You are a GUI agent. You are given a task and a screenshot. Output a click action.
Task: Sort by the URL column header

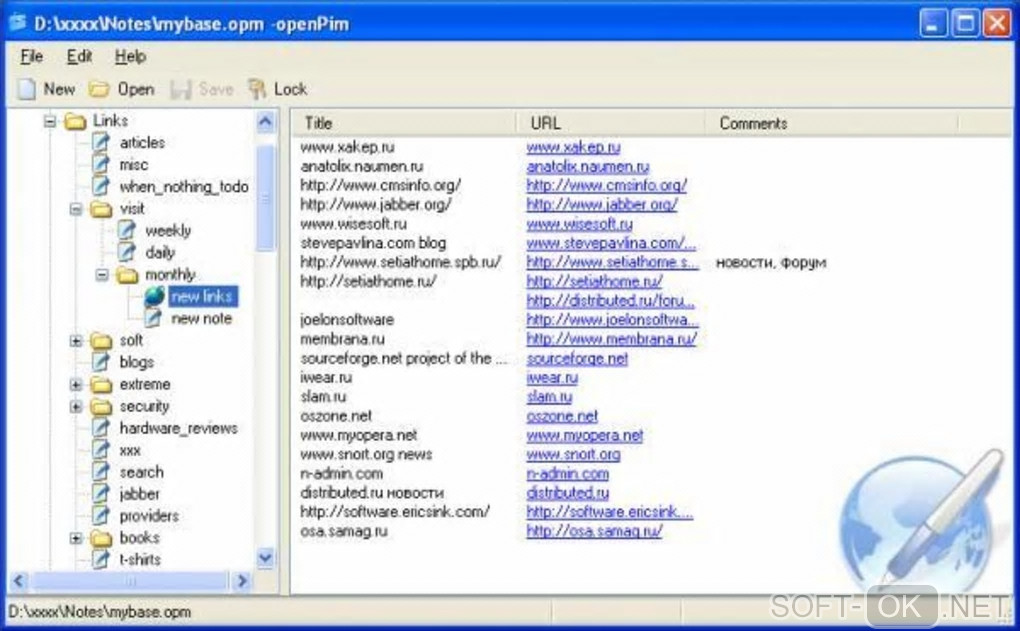(x=611, y=123)
